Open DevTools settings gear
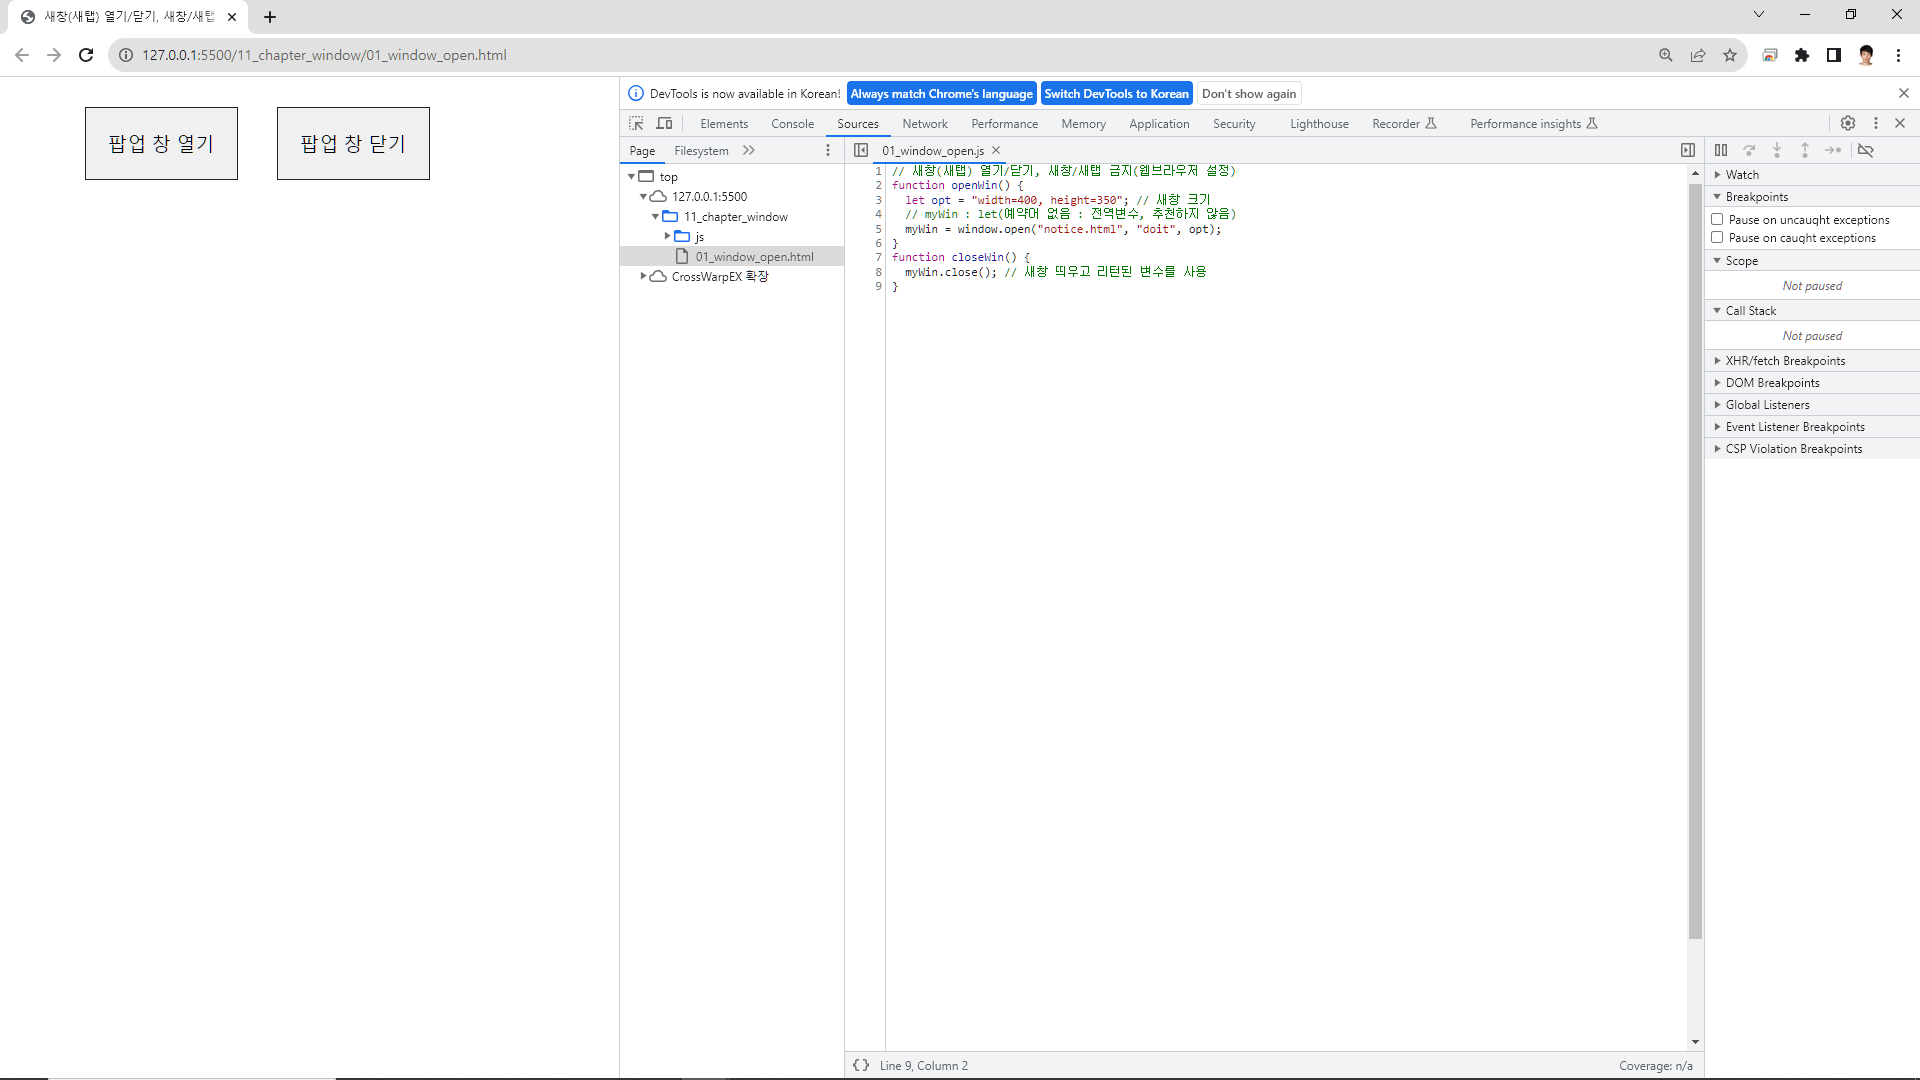The width and height of the screenshot is (1920, 1080). click(1848, 123)
